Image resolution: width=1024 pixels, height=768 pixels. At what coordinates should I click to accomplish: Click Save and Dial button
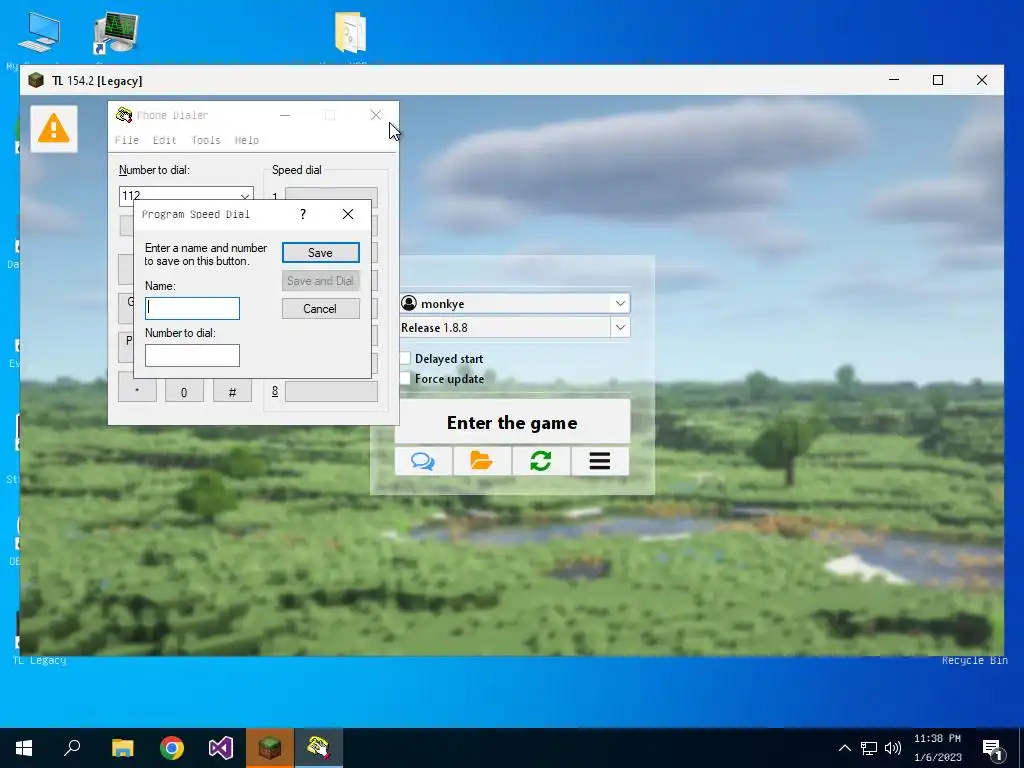tap(321, 281)
